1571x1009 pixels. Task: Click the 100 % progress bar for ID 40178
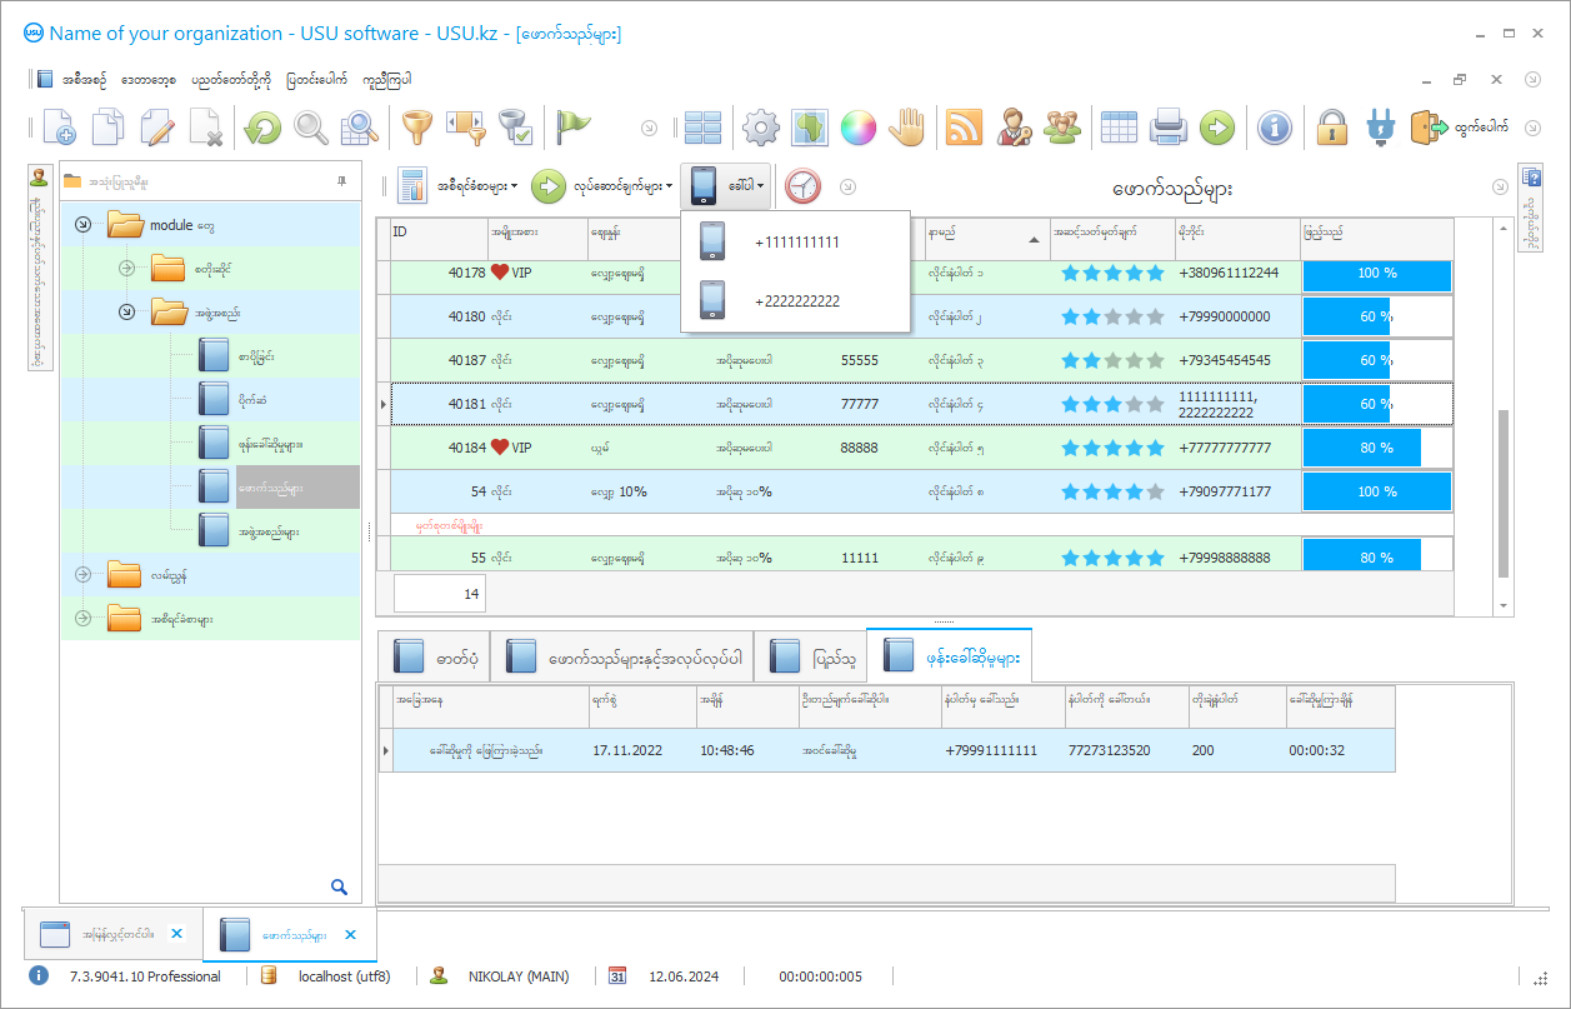point(1376,273)
